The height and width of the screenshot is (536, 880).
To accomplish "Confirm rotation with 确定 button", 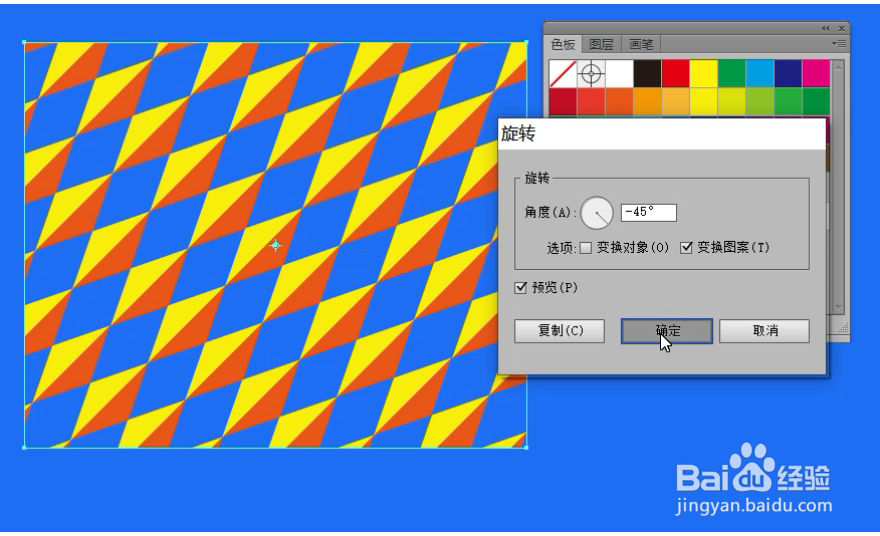I will pos(667,331).
